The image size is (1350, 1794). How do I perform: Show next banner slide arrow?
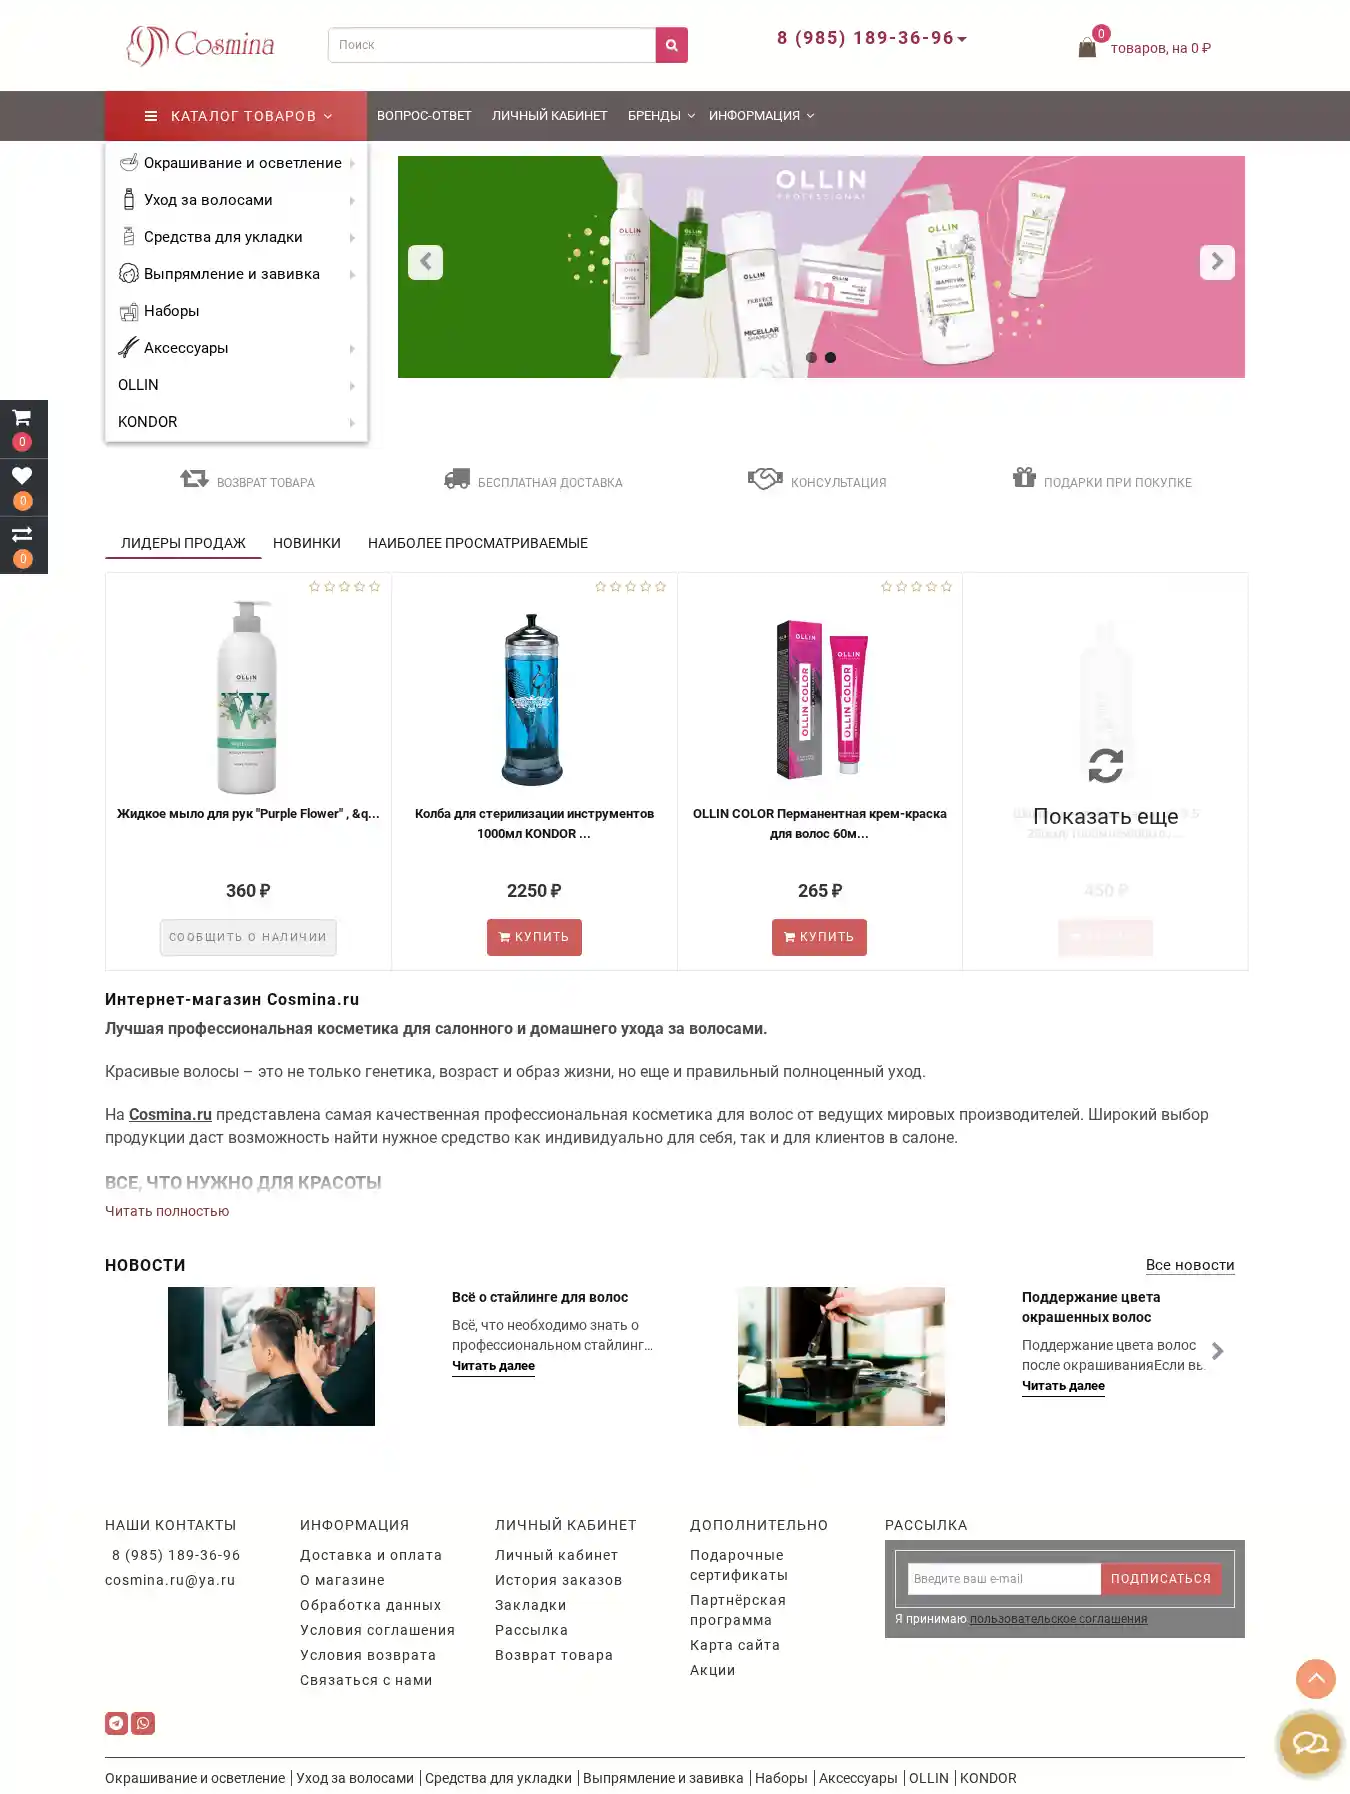click(1217, 262)
